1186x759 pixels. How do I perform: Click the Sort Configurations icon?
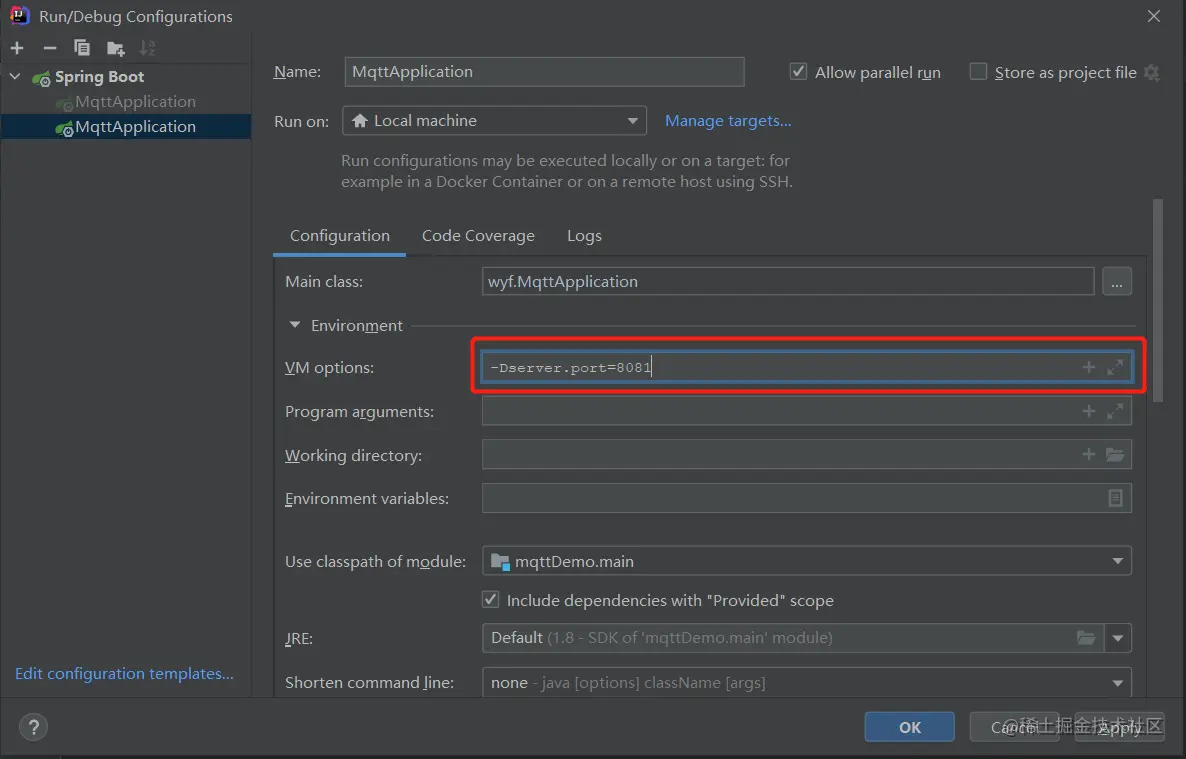point(147,48)
